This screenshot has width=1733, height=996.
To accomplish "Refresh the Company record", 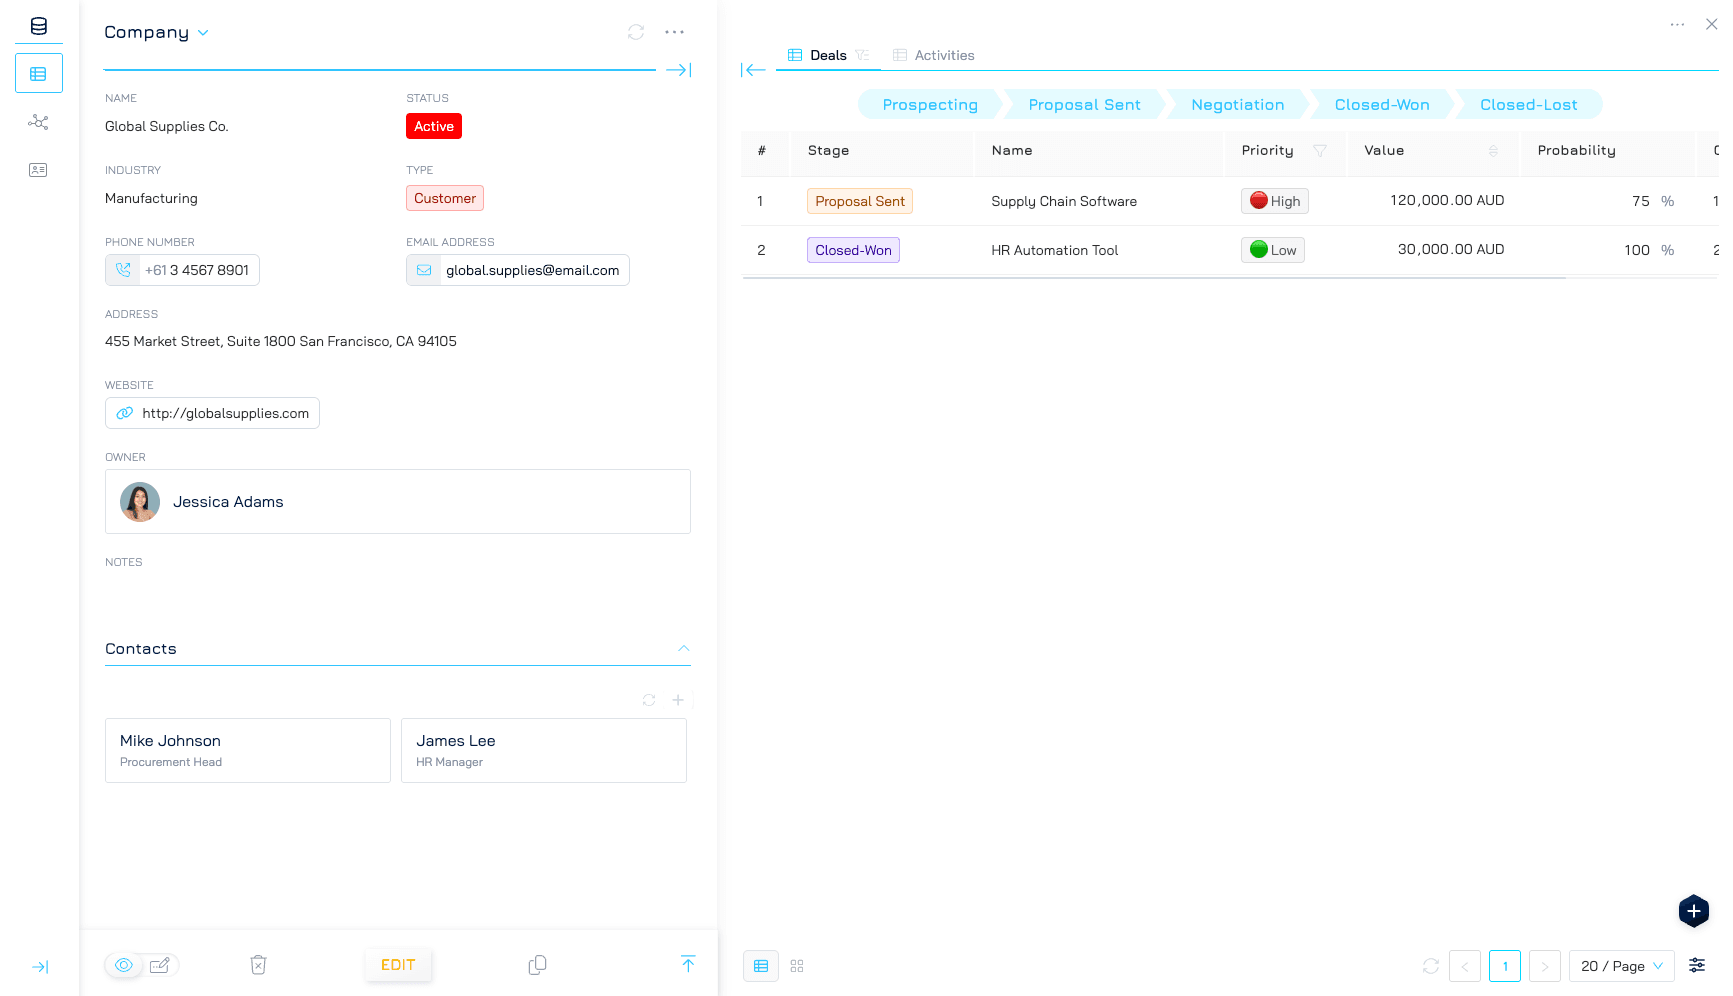I will click(636, 32).
